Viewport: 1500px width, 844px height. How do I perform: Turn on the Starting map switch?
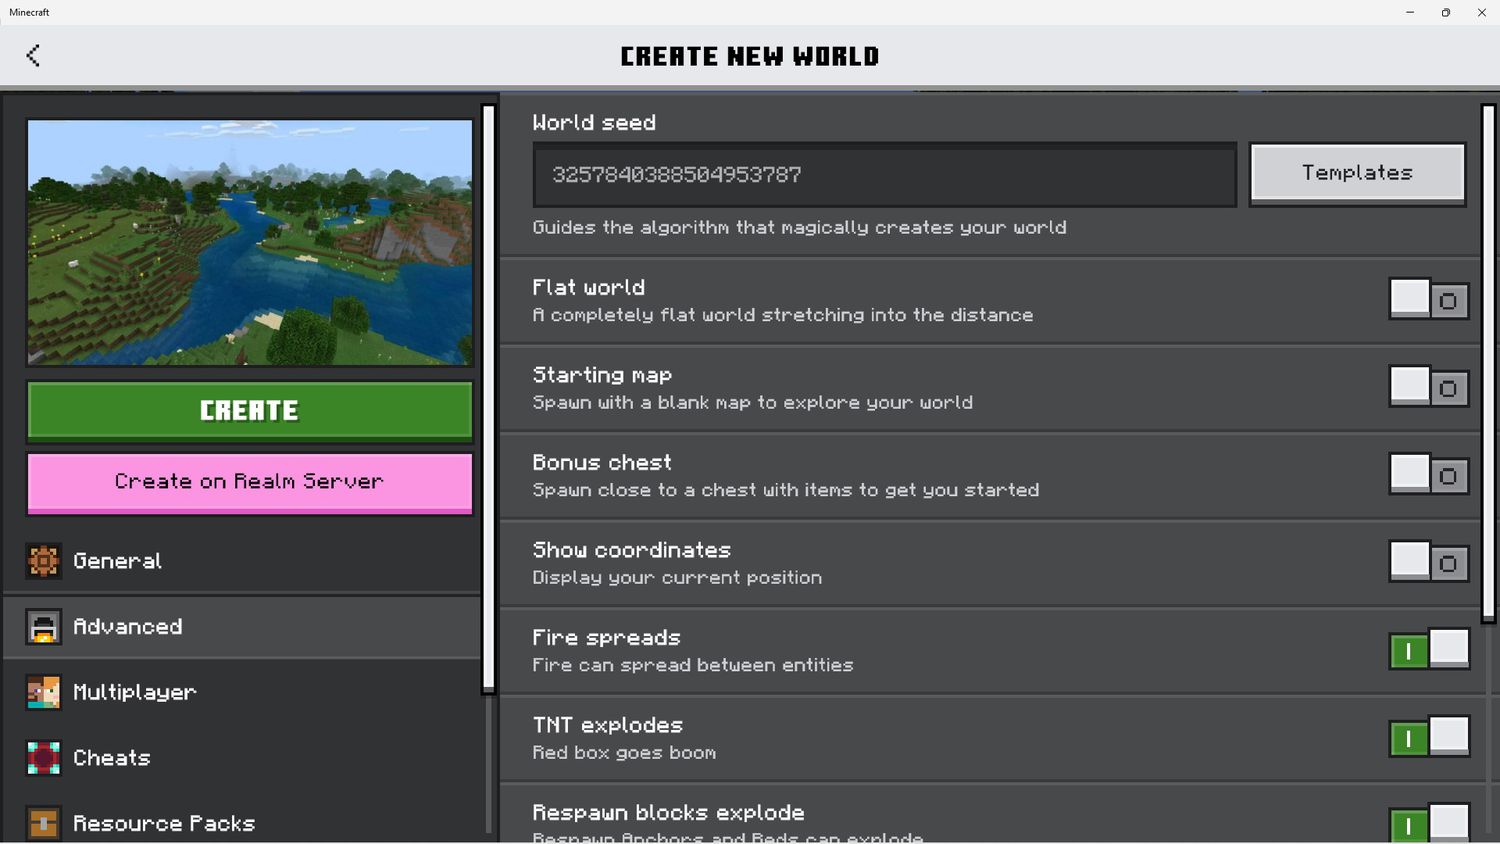point(1428,387)
